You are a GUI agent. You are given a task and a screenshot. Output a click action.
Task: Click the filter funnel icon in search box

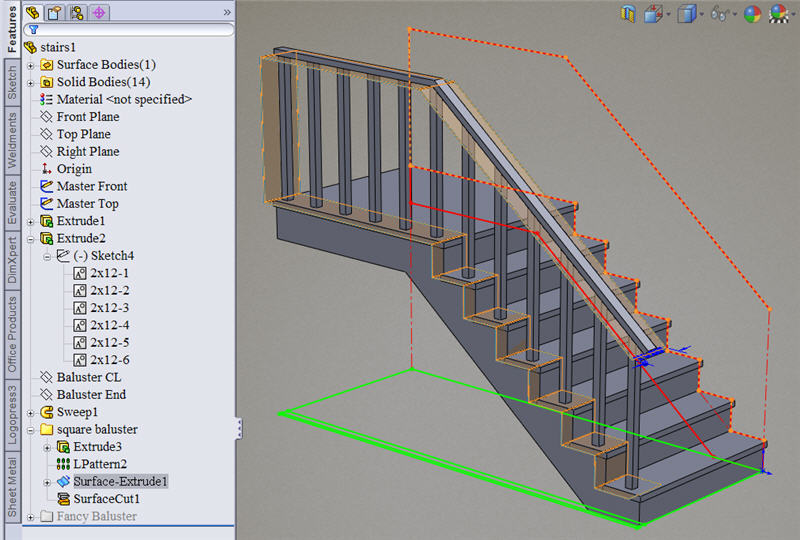click(34, 30)
